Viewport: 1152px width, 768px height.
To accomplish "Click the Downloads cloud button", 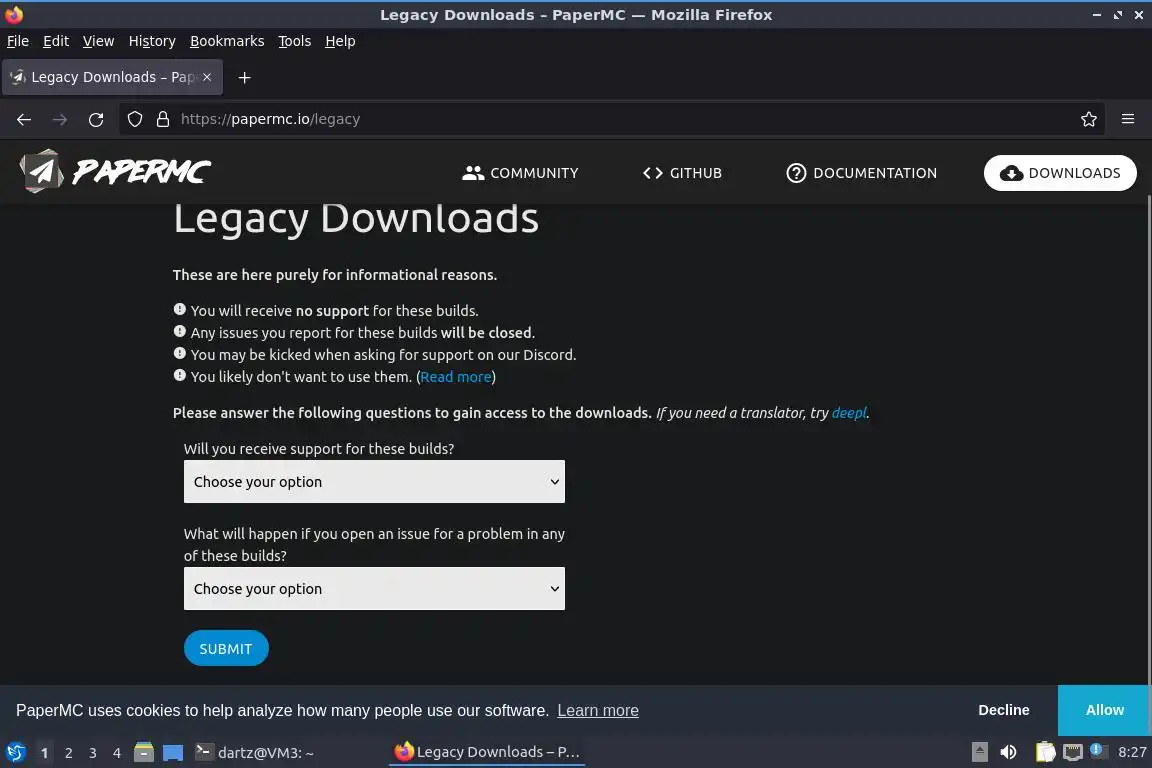I will click(x=1059, y=173).
